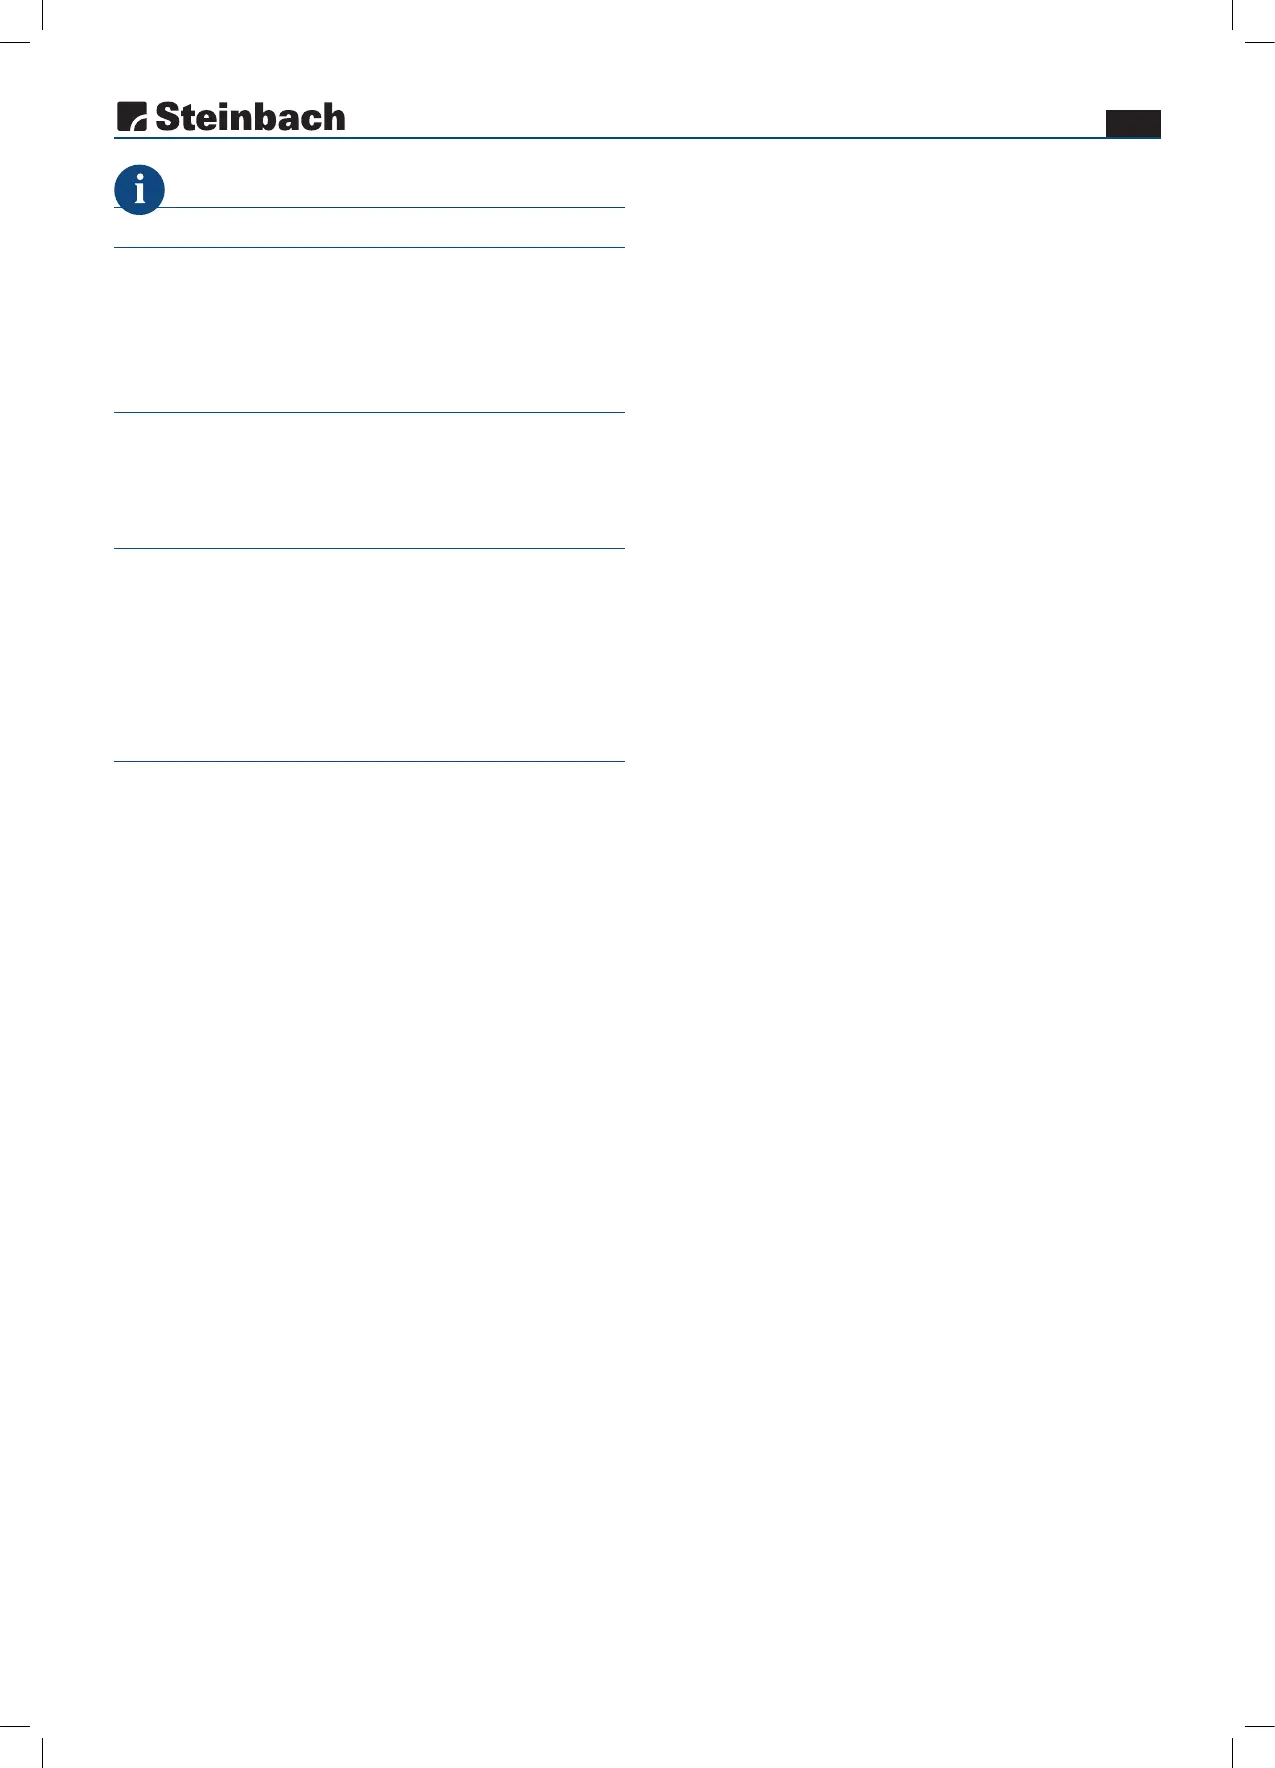Click the bottom-left horizontal crop mark
This screenshot has height=1768, width=1275.
point(15,1725)
